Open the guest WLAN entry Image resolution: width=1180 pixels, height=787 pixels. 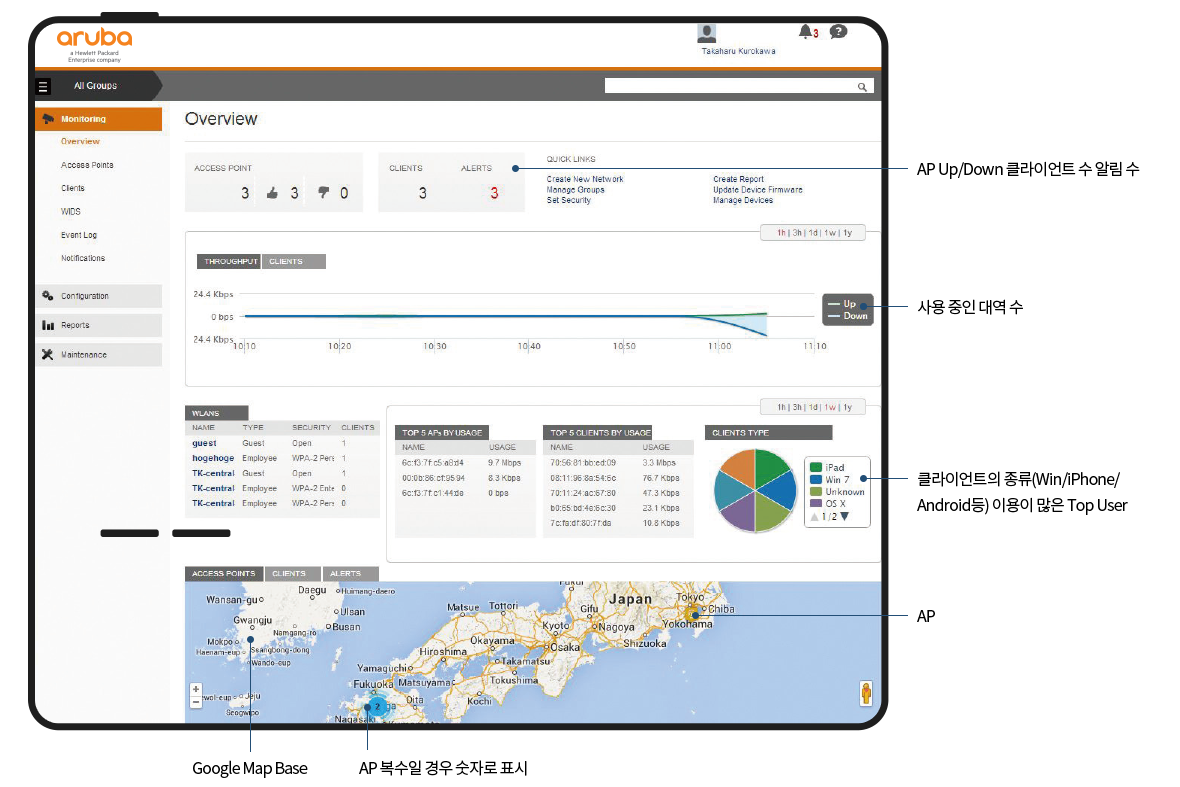coord(204,443)
